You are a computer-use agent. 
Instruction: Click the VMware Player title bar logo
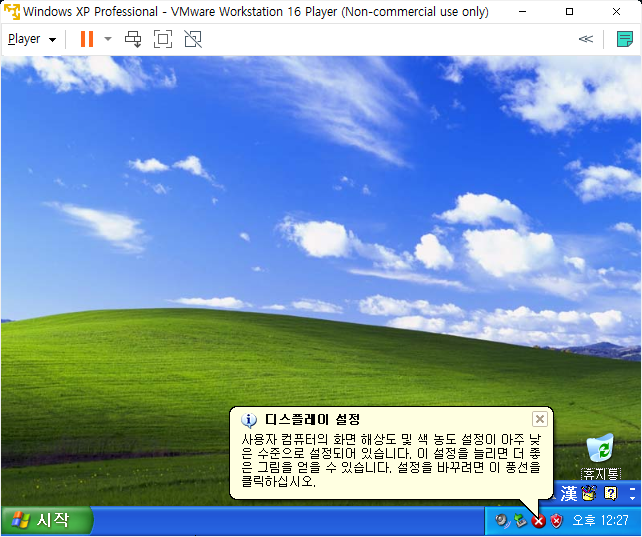pyautogui.click(x=11, y=11)
